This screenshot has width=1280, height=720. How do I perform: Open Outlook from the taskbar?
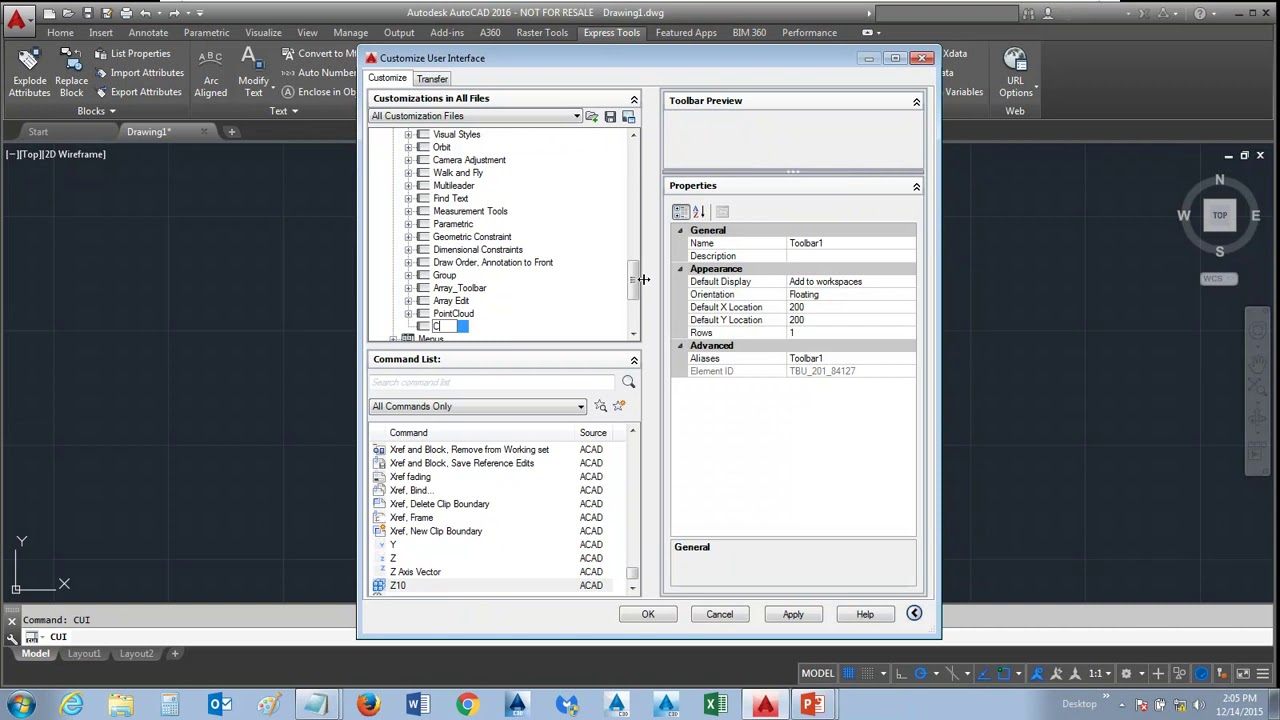coord(219,705)
